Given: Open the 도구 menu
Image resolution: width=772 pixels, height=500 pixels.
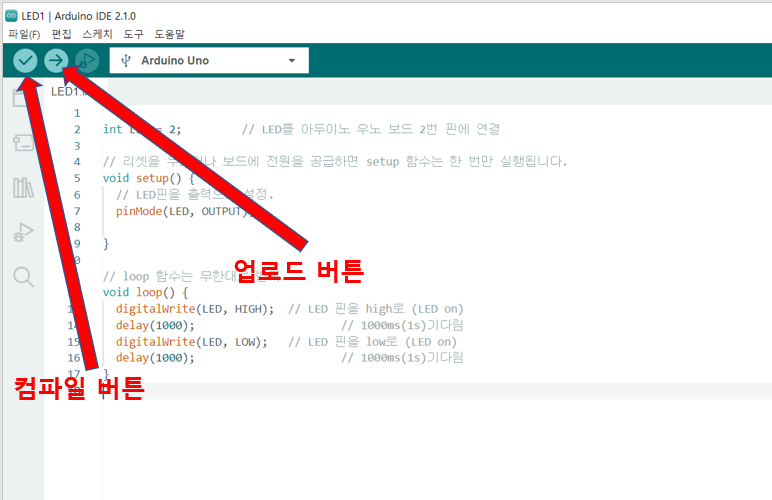Looking at the screenshot, I should tap(133, 34).
